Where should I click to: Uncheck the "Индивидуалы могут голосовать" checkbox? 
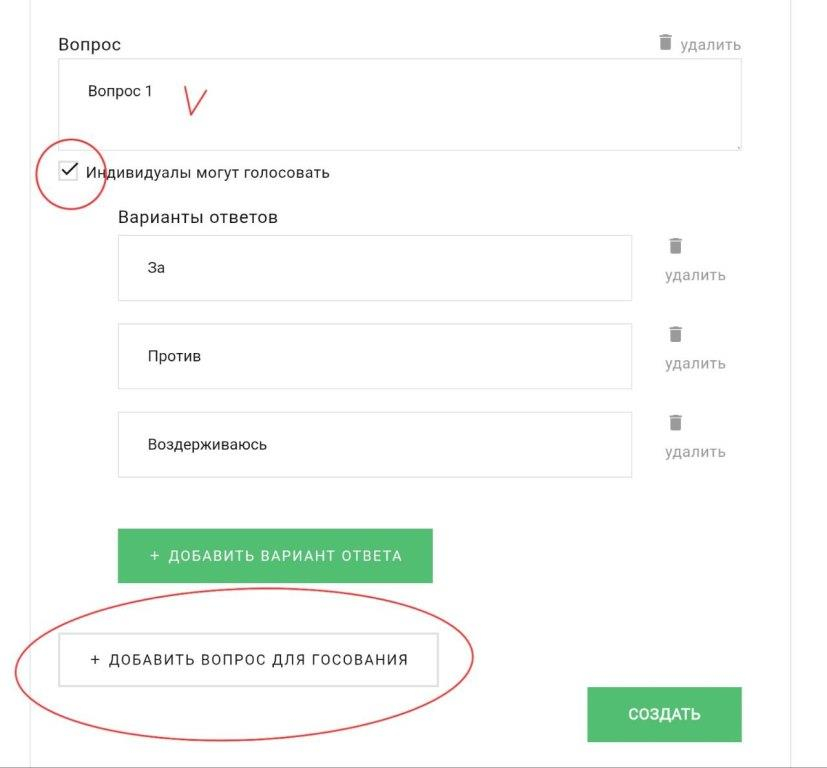click(69, 171)
